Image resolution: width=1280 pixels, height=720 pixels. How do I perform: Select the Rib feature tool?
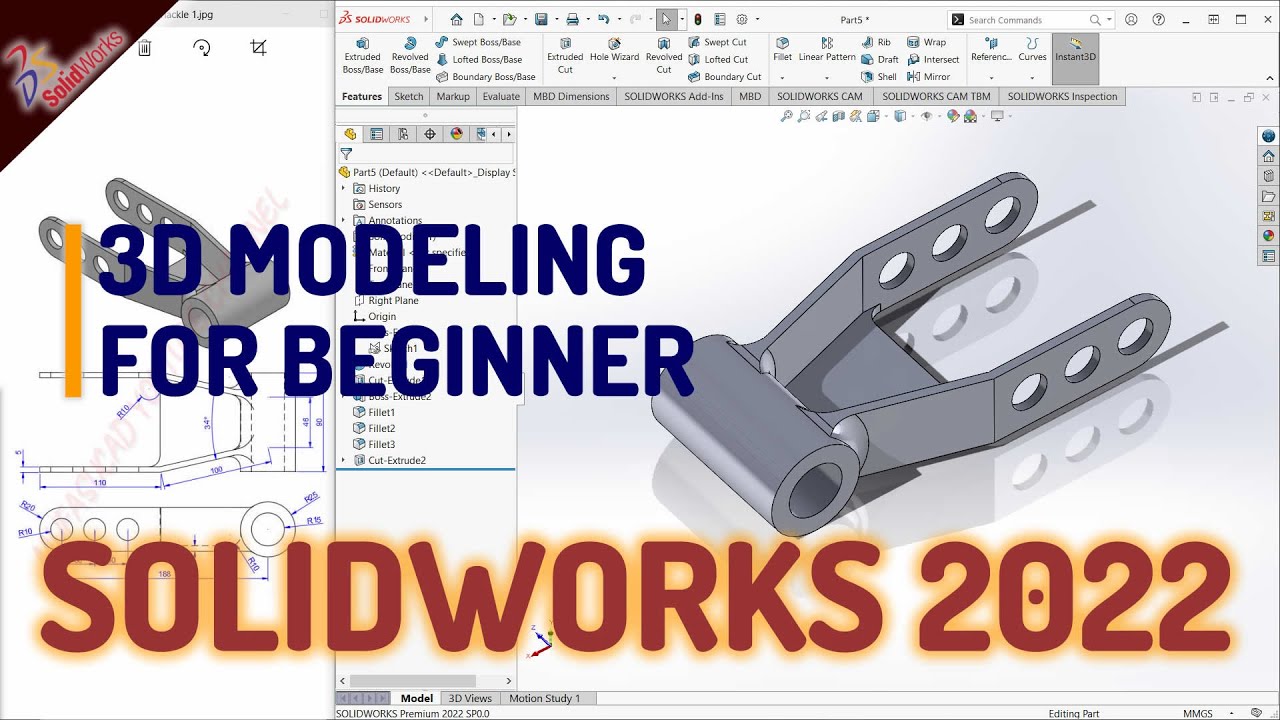(876, 42)
